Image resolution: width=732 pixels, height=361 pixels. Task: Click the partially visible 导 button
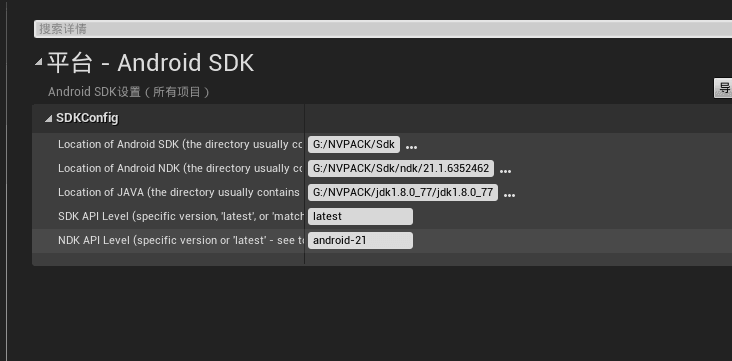pos(723,88)
